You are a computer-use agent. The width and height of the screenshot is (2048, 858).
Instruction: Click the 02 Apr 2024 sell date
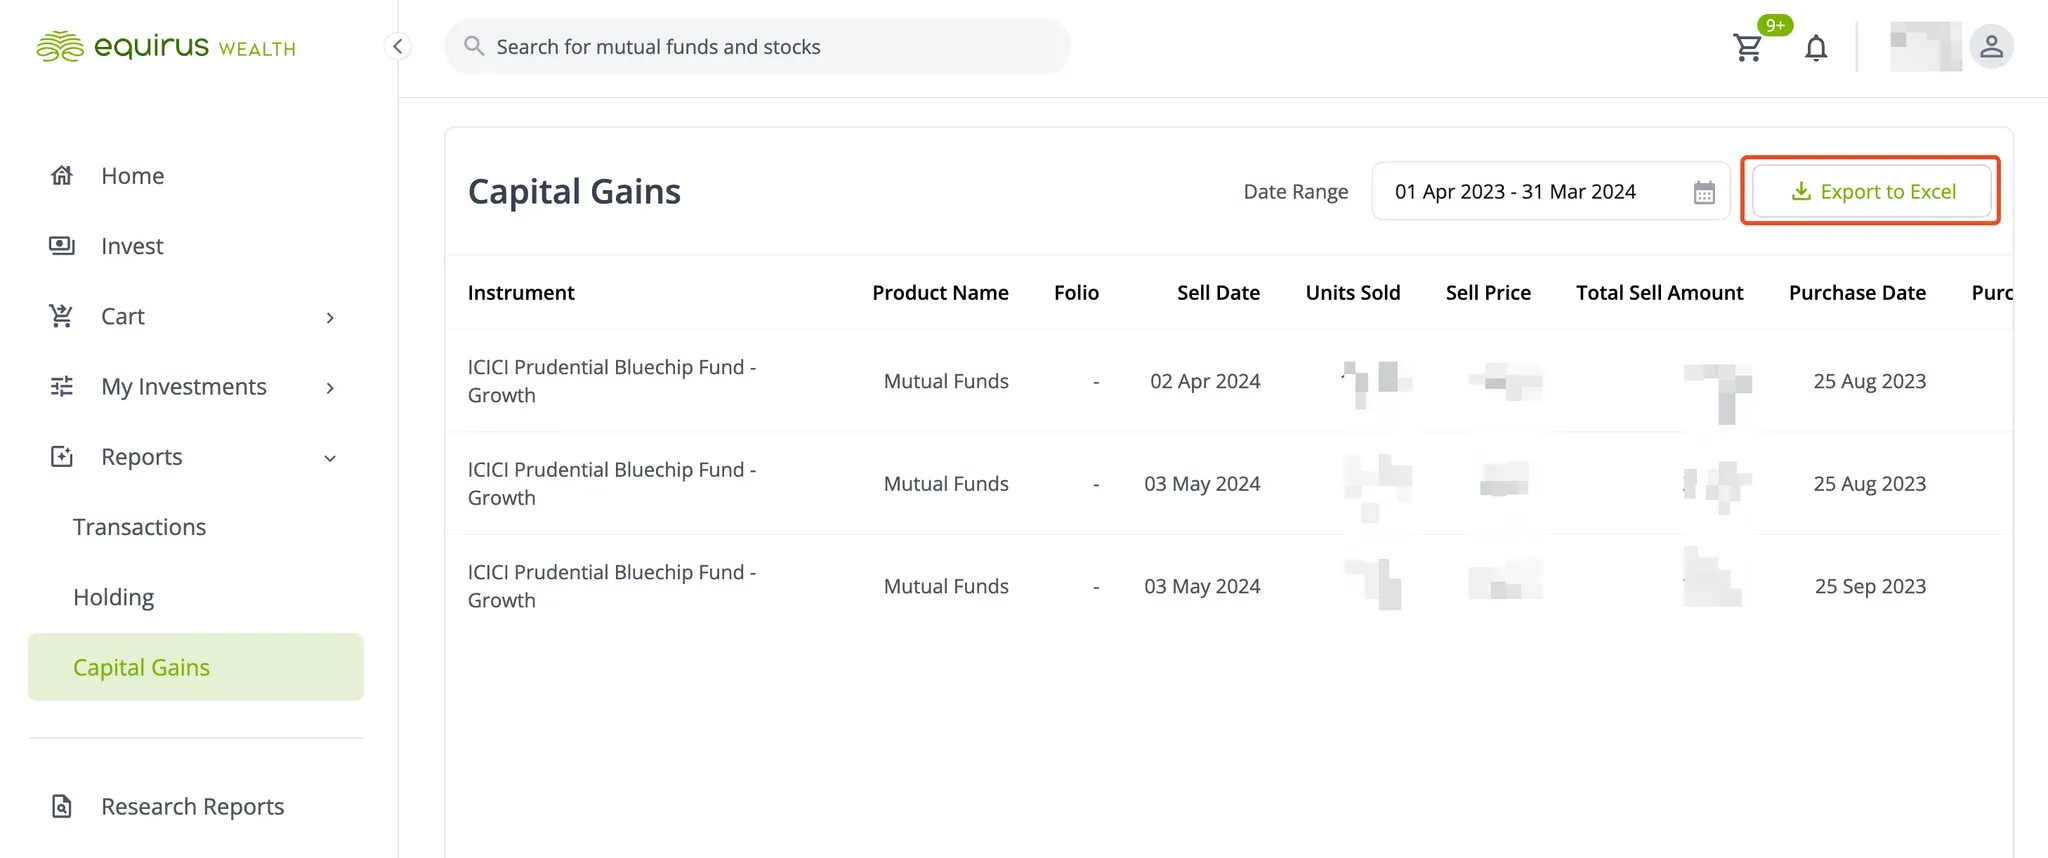click(1205, 381)
